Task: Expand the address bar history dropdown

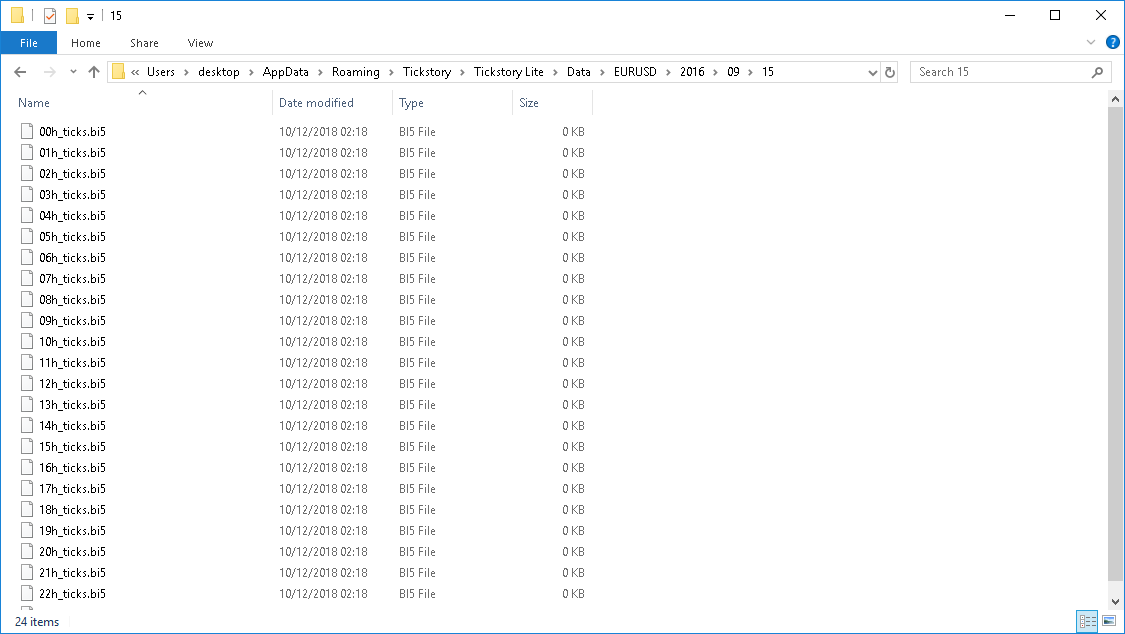Action: [872, 72]
